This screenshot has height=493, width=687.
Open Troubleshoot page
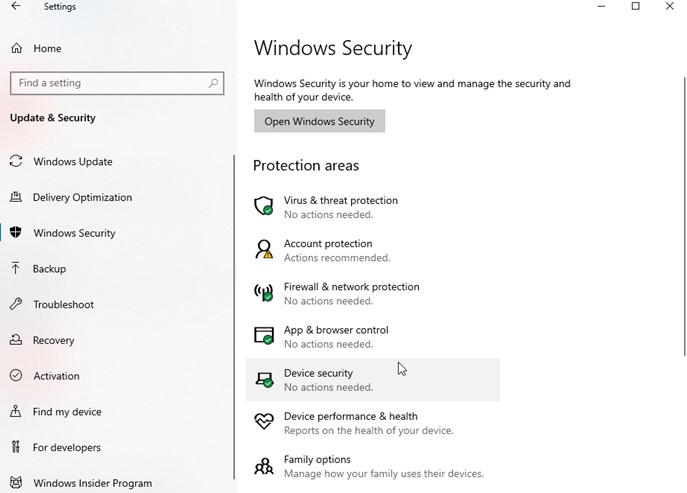(64, 304)
